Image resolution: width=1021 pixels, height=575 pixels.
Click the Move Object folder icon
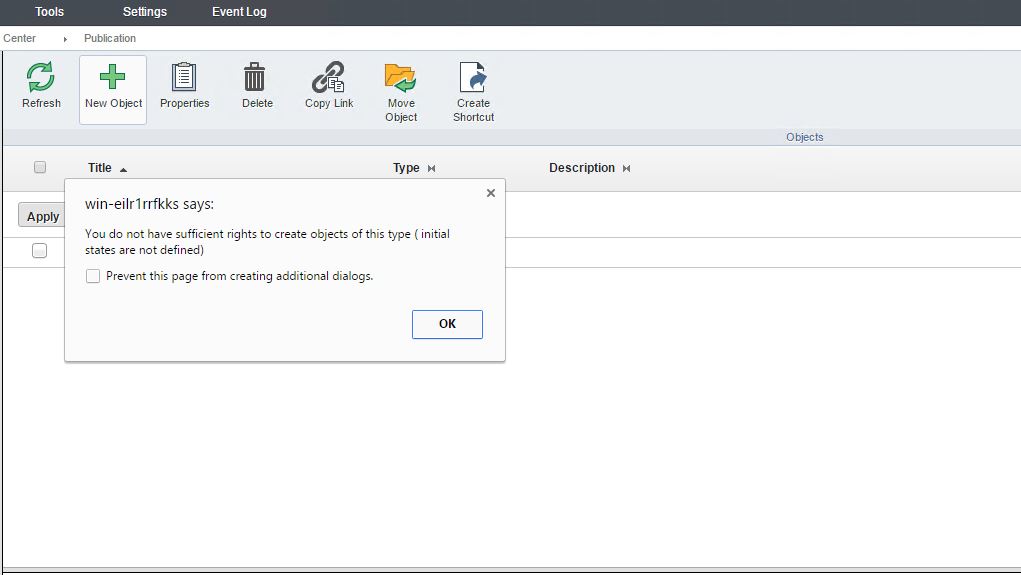coord(400,78)
